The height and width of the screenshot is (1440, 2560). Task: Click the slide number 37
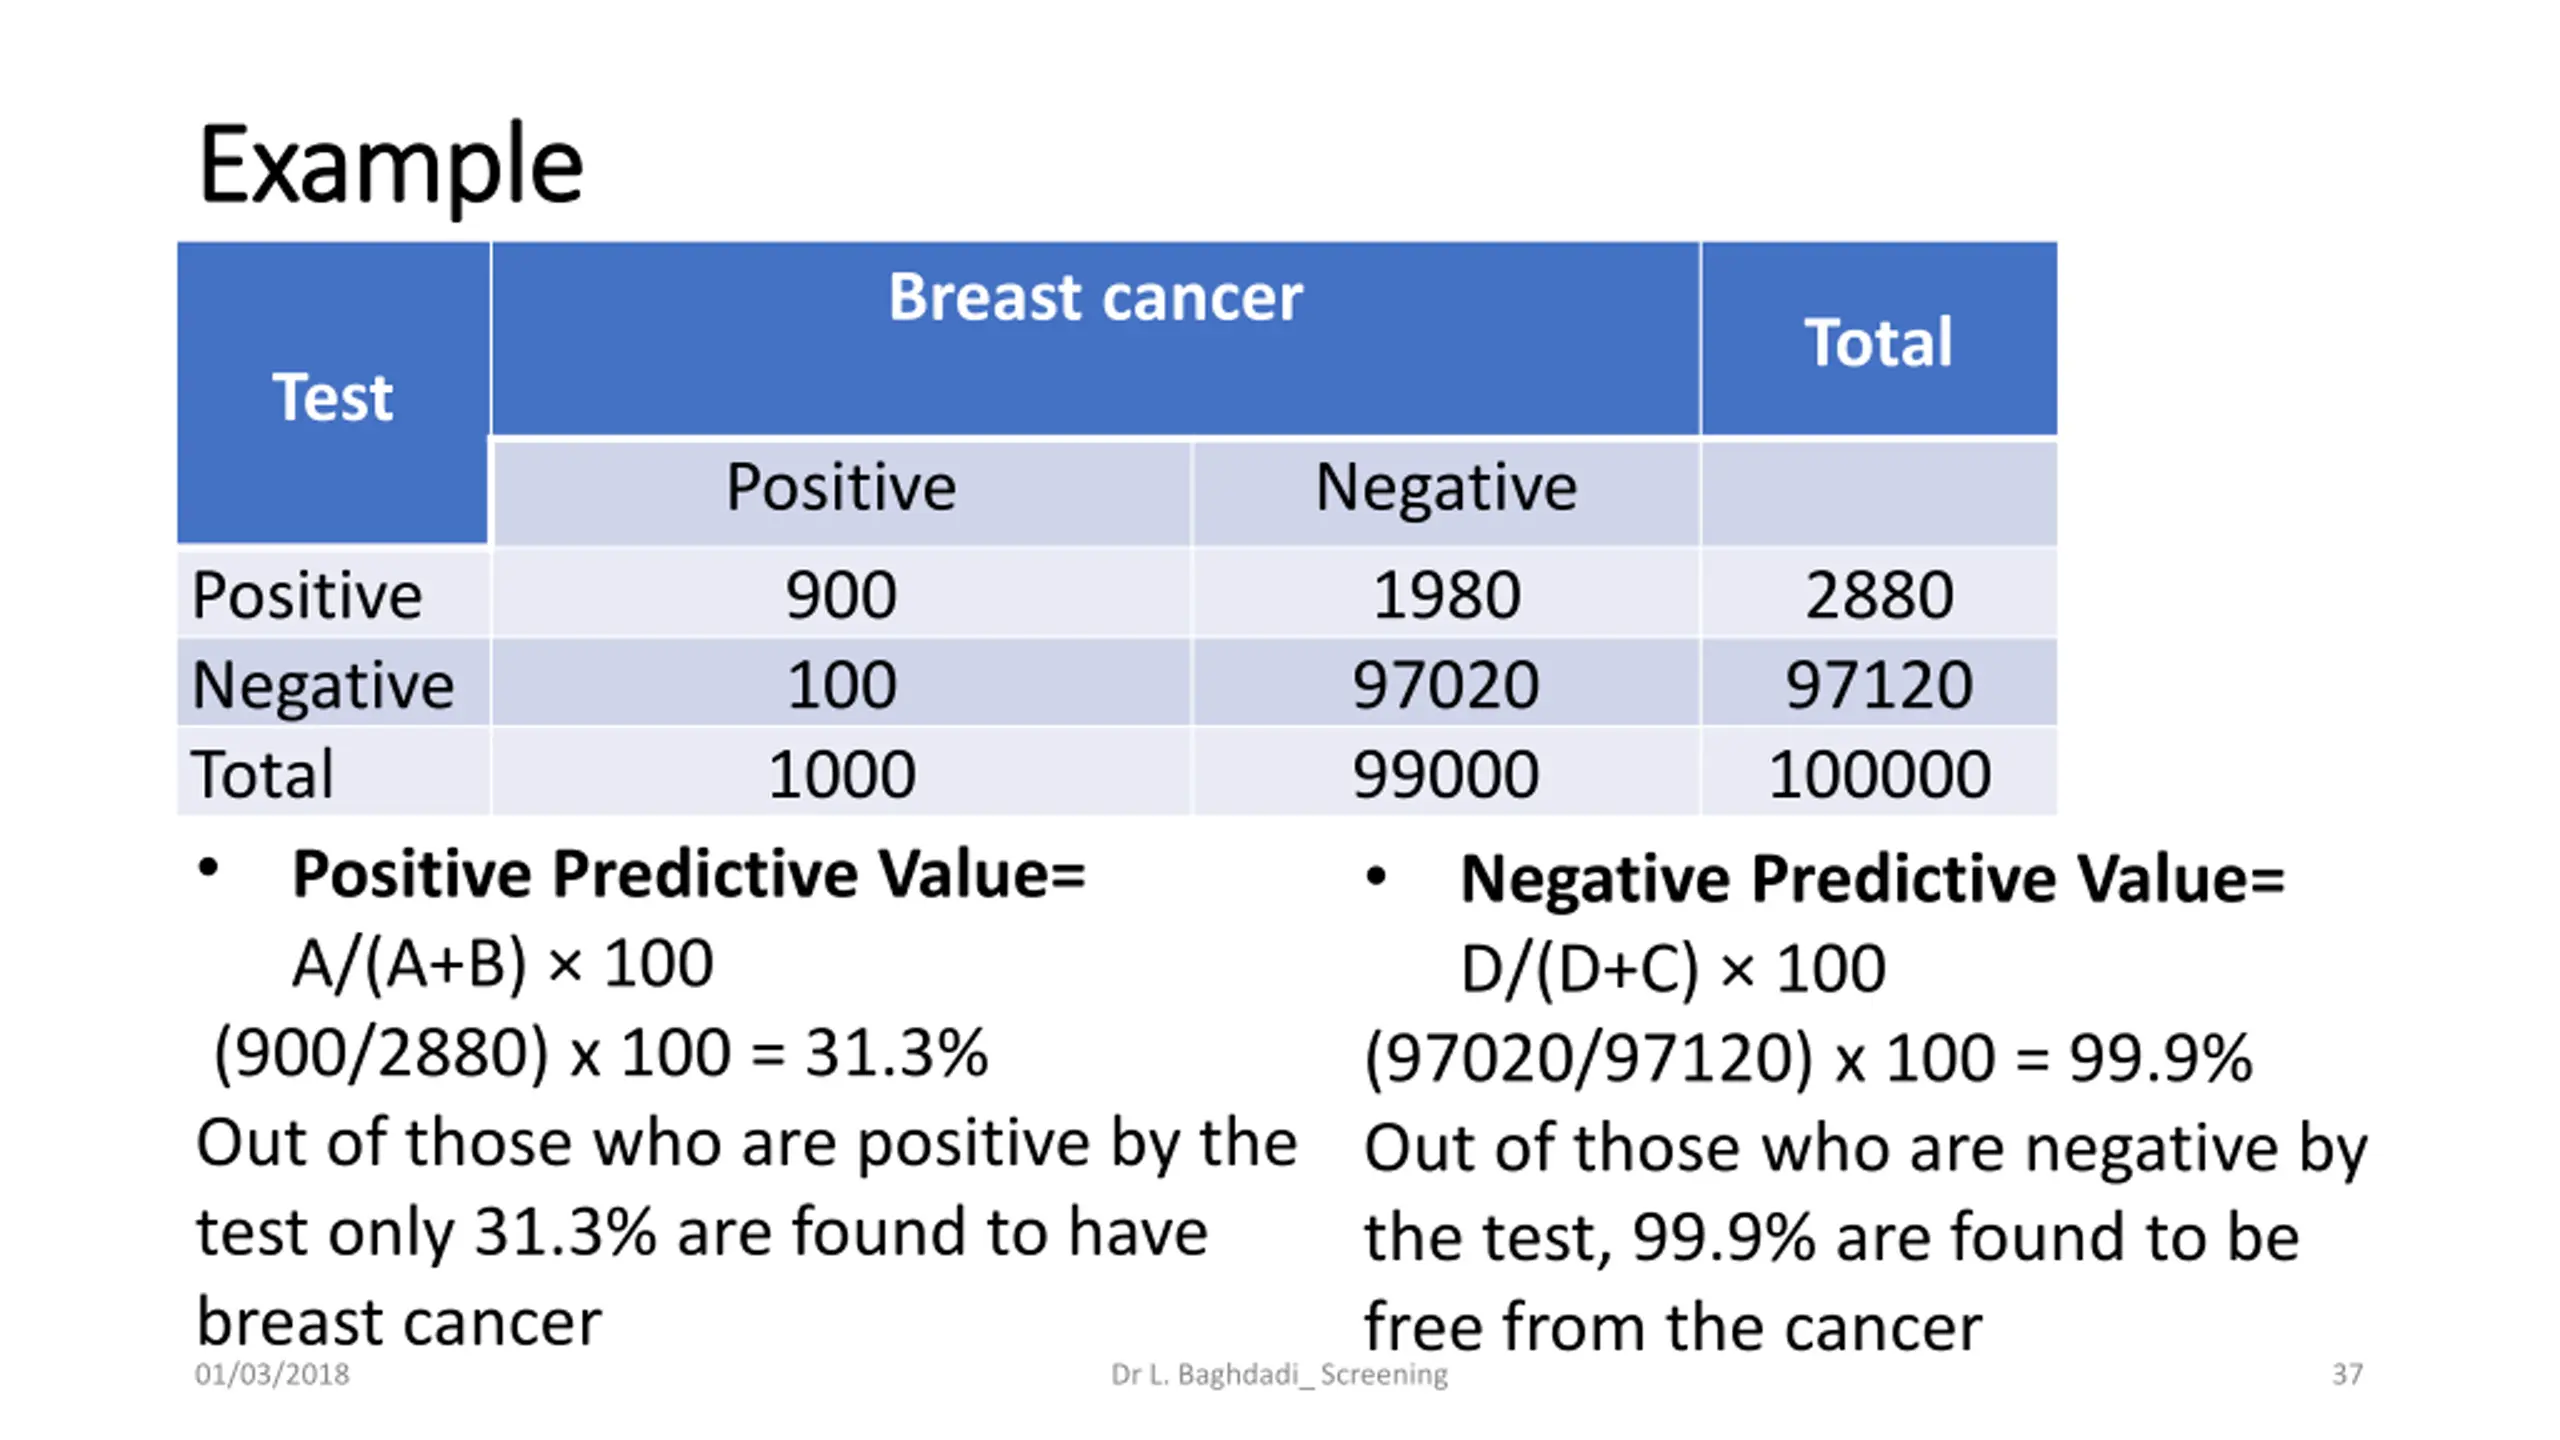(x=2347, y=1374)
